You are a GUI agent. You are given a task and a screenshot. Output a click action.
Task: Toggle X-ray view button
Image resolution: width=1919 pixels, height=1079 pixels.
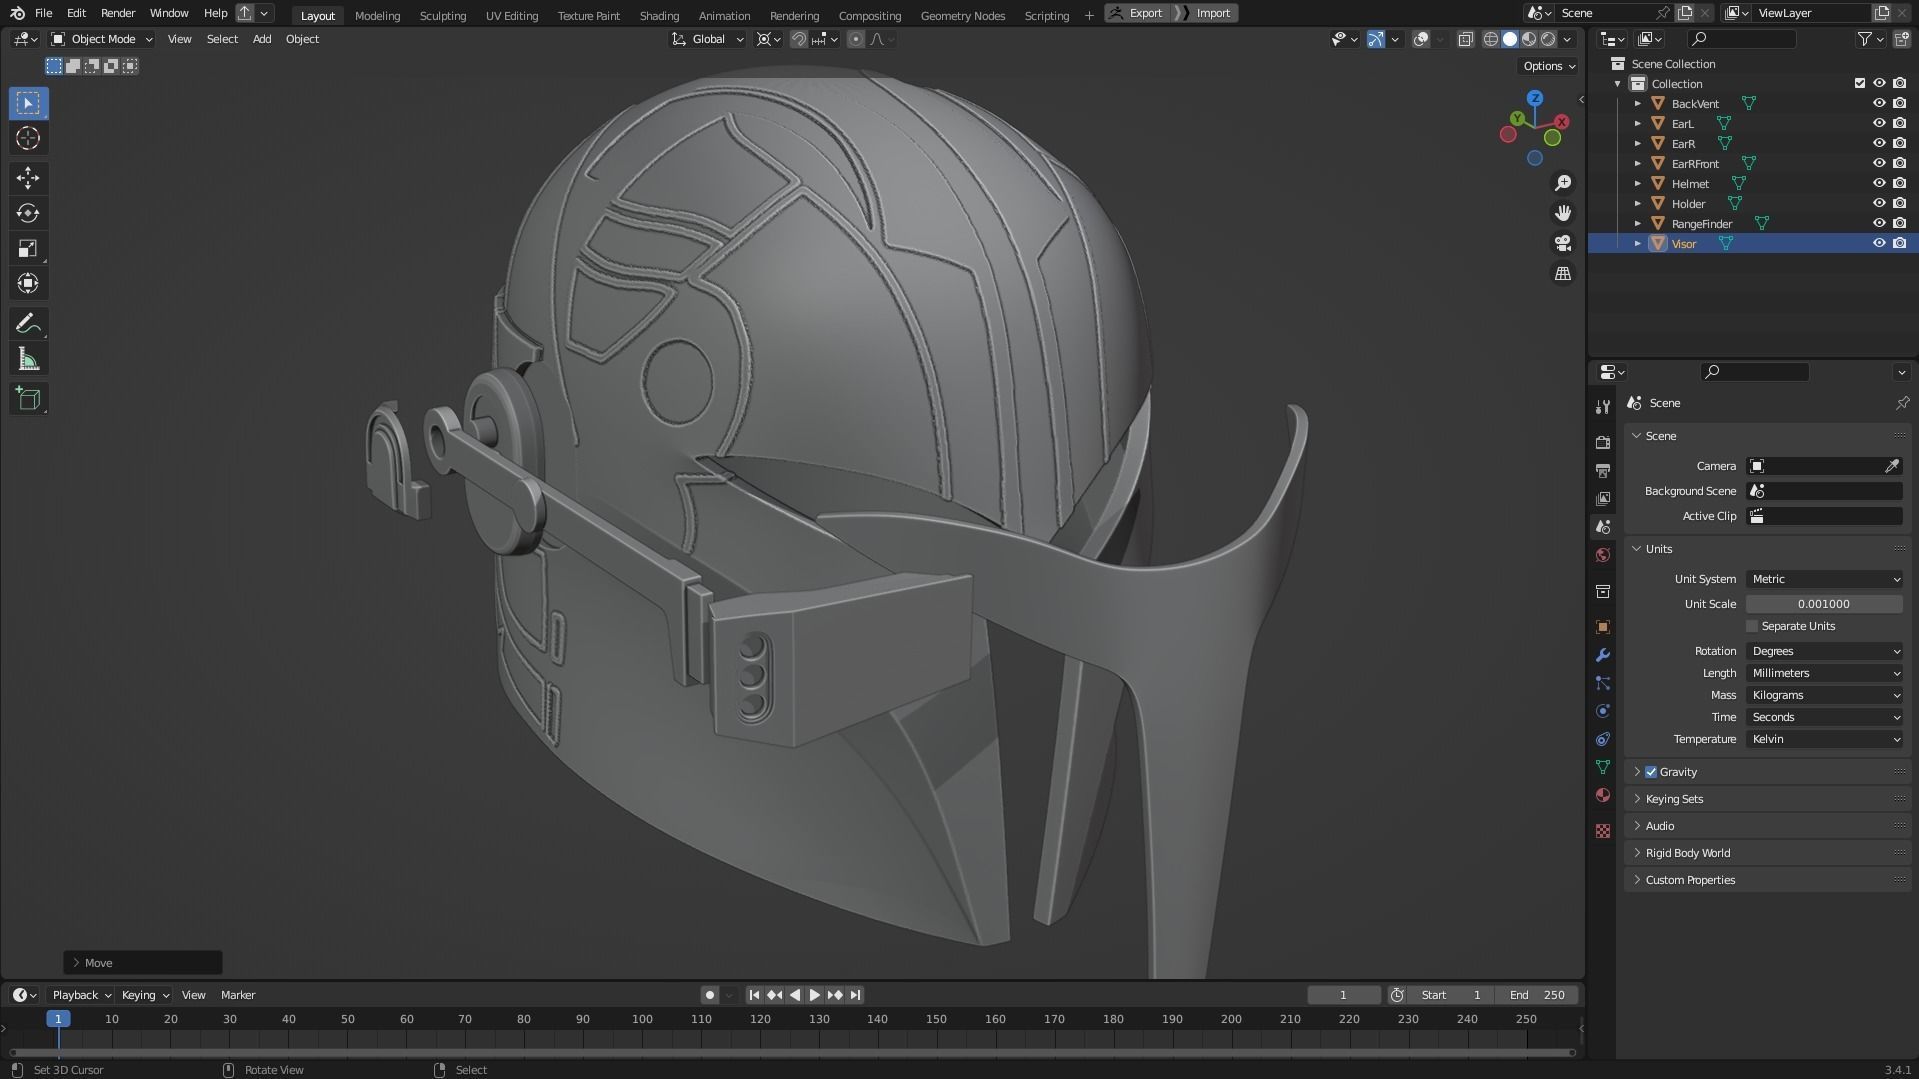(x=1465, y=39)
